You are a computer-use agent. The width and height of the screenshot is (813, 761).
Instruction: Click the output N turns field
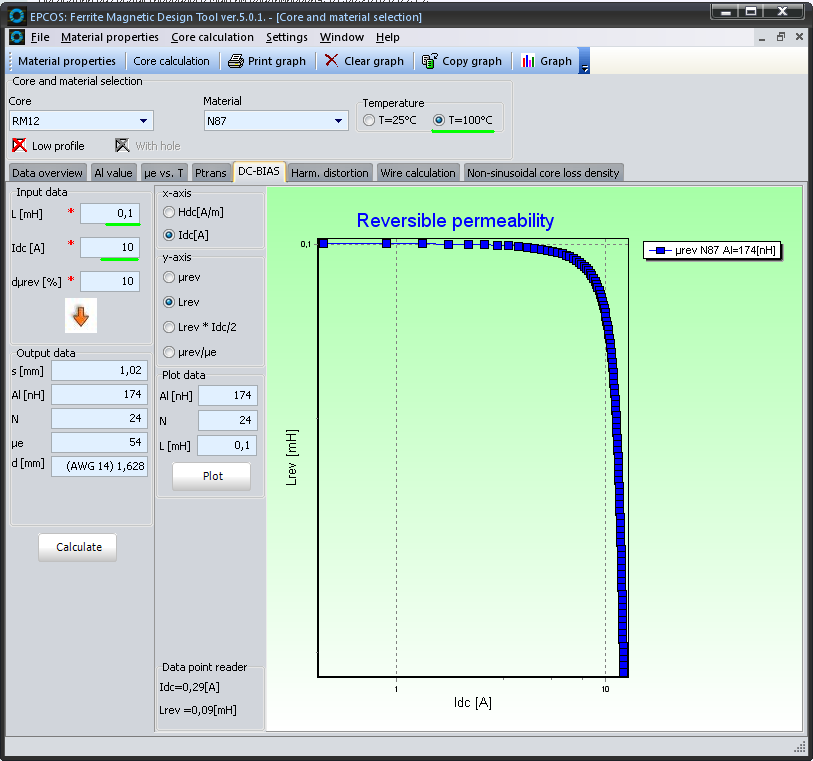(x=100, y=418)
